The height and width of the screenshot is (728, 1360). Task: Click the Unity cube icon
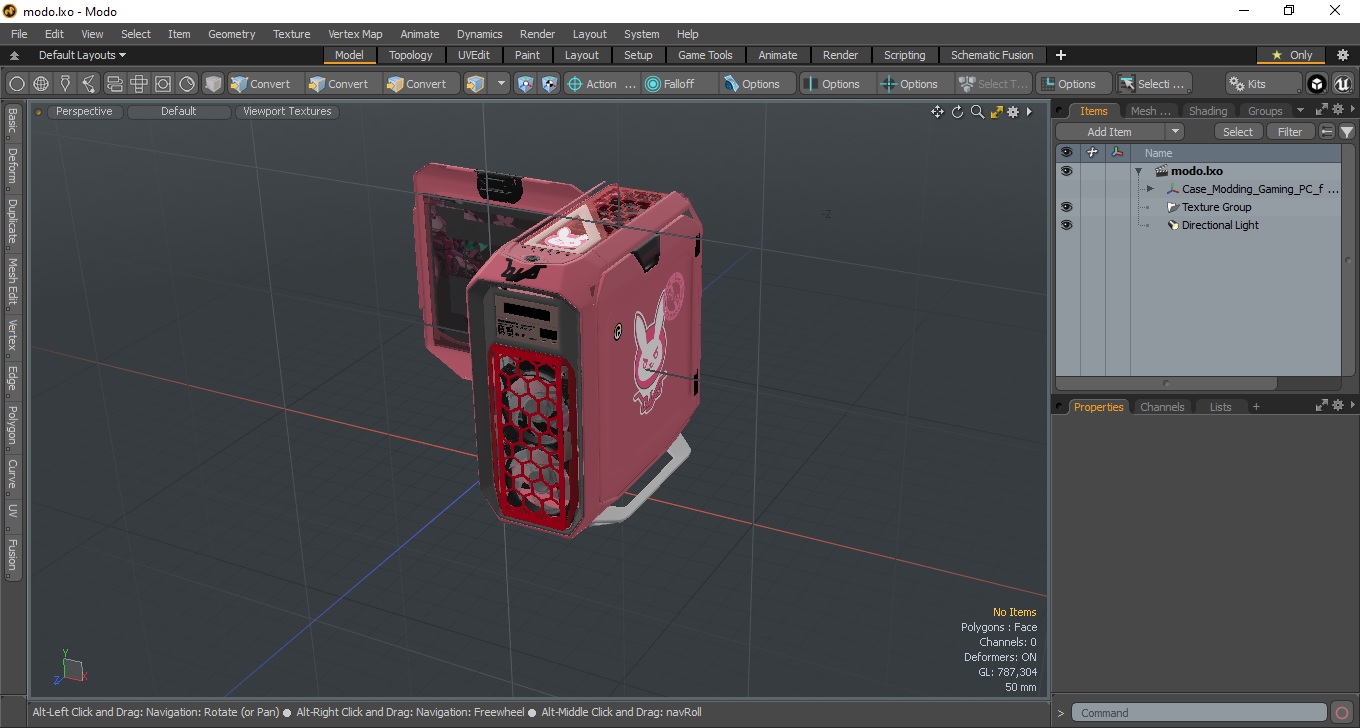[1317, 84]
